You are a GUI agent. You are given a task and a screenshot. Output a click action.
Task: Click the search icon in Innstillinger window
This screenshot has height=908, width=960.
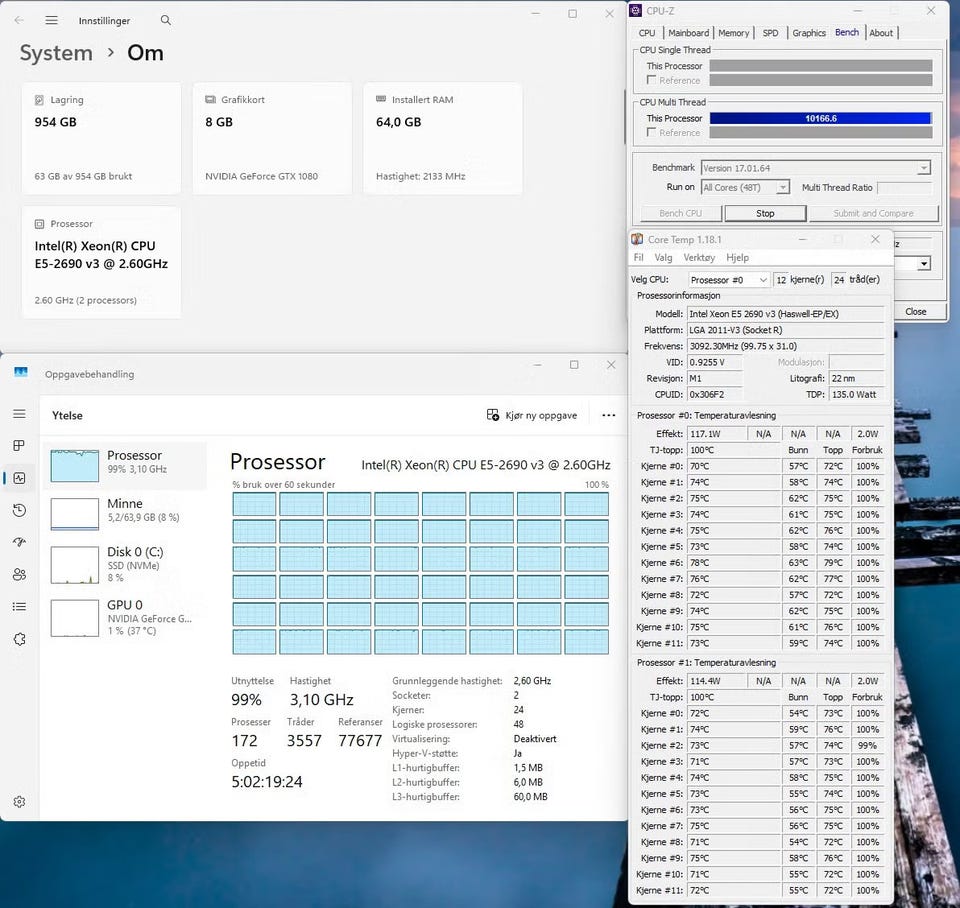[x=166, y=20]
